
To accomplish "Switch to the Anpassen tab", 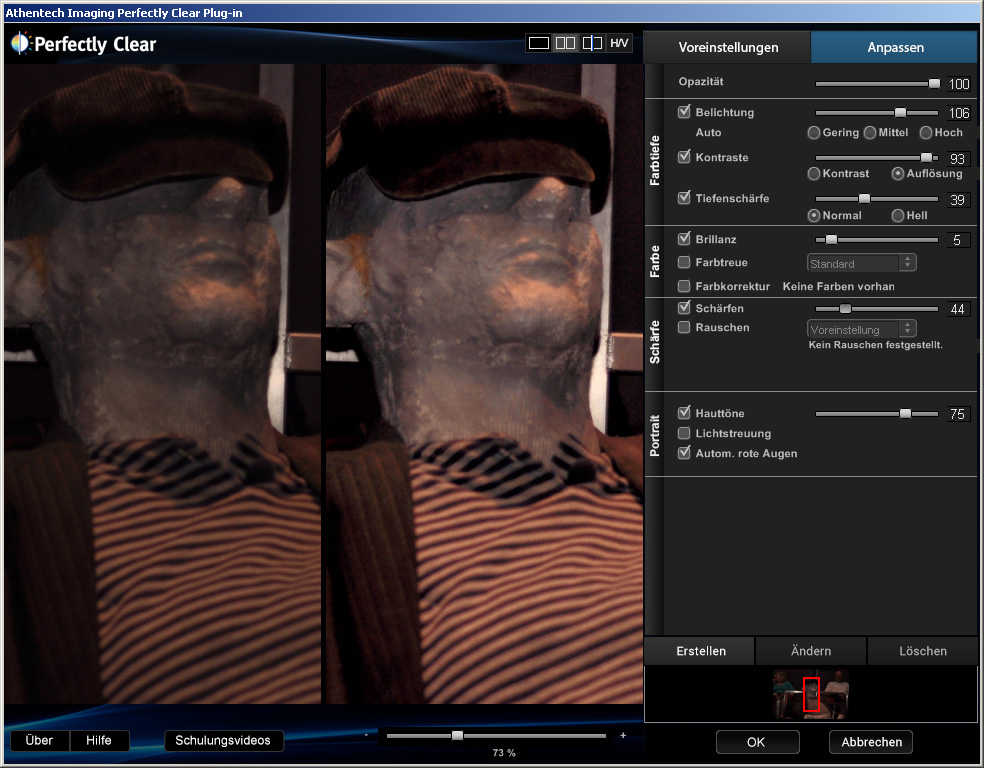I will [x=895, y=47].
